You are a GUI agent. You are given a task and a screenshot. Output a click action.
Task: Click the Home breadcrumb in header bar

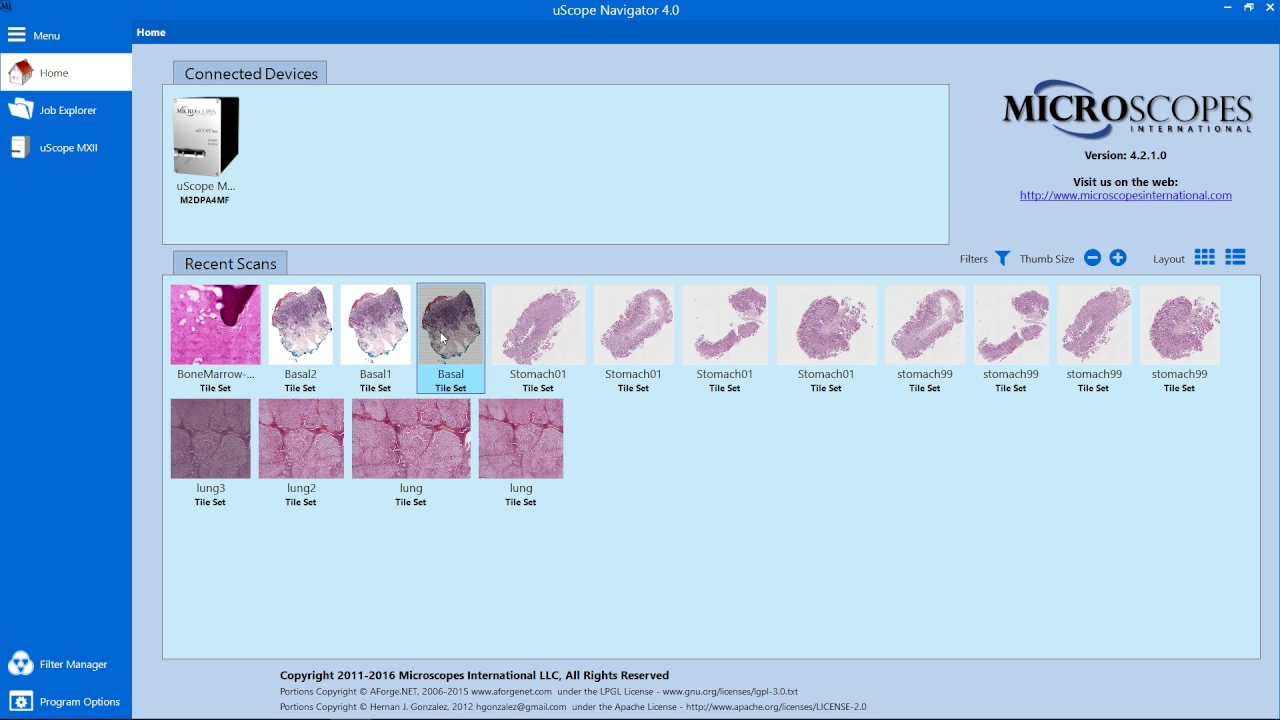click(x=151, y=32)
